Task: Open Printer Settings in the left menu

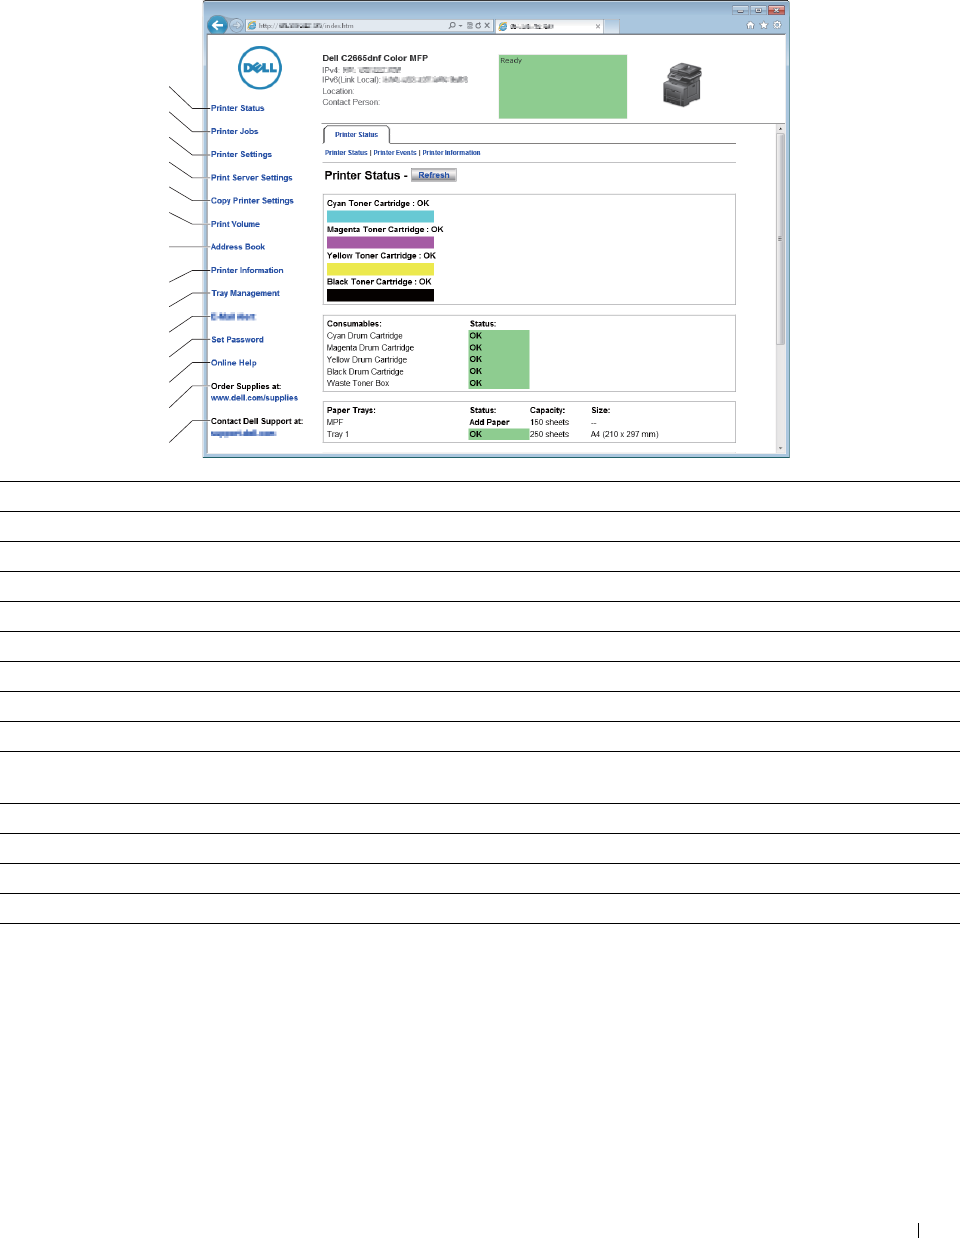Action: 241,154
